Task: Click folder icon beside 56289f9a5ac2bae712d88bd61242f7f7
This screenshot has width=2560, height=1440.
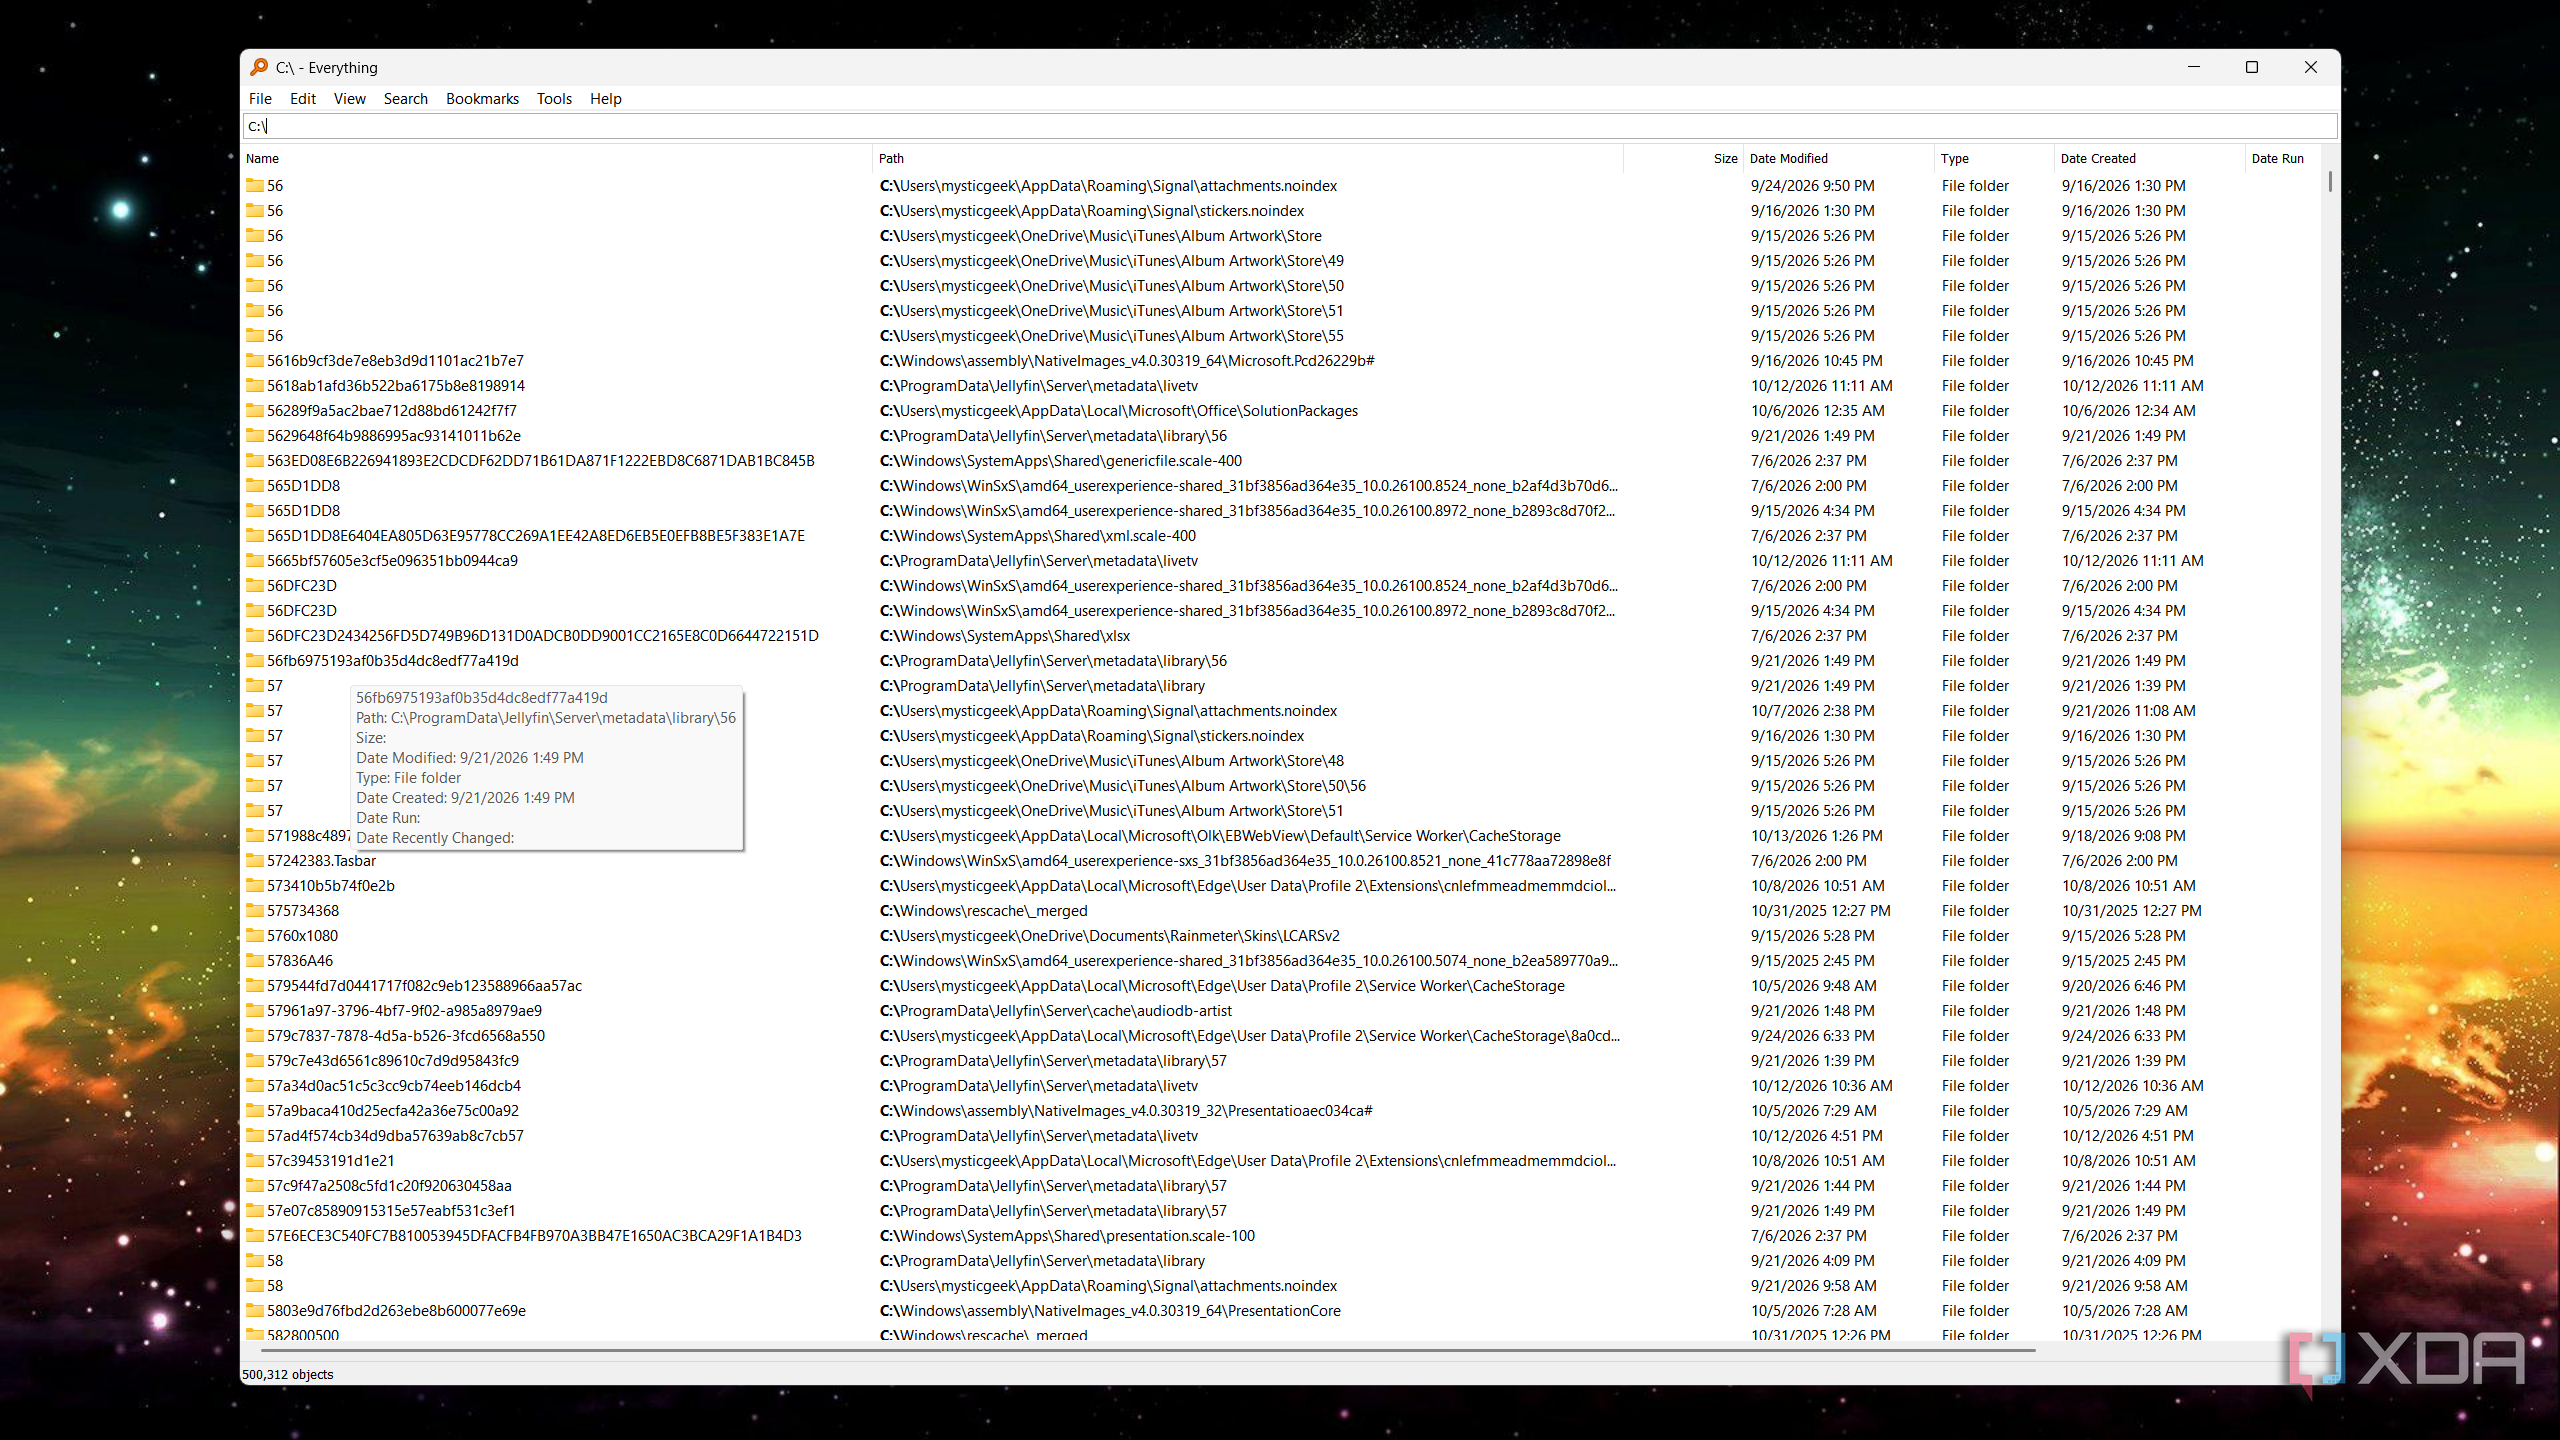Action: pos(255,410)
